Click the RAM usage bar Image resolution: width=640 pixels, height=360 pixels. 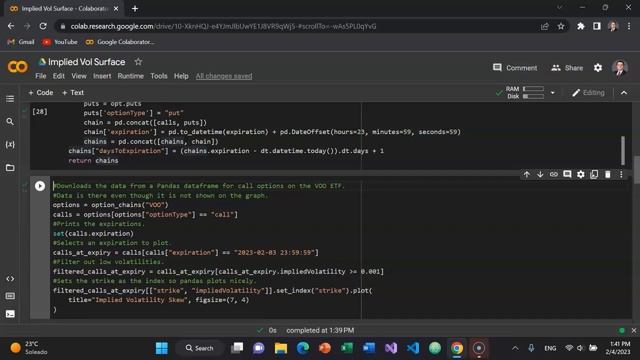[x=533, y=89]
